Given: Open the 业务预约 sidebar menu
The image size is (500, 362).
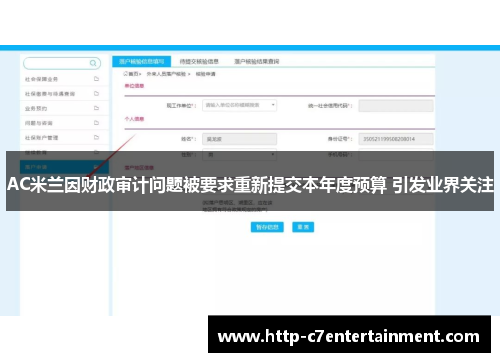Looking at the screenshot, I should (64, 108).
